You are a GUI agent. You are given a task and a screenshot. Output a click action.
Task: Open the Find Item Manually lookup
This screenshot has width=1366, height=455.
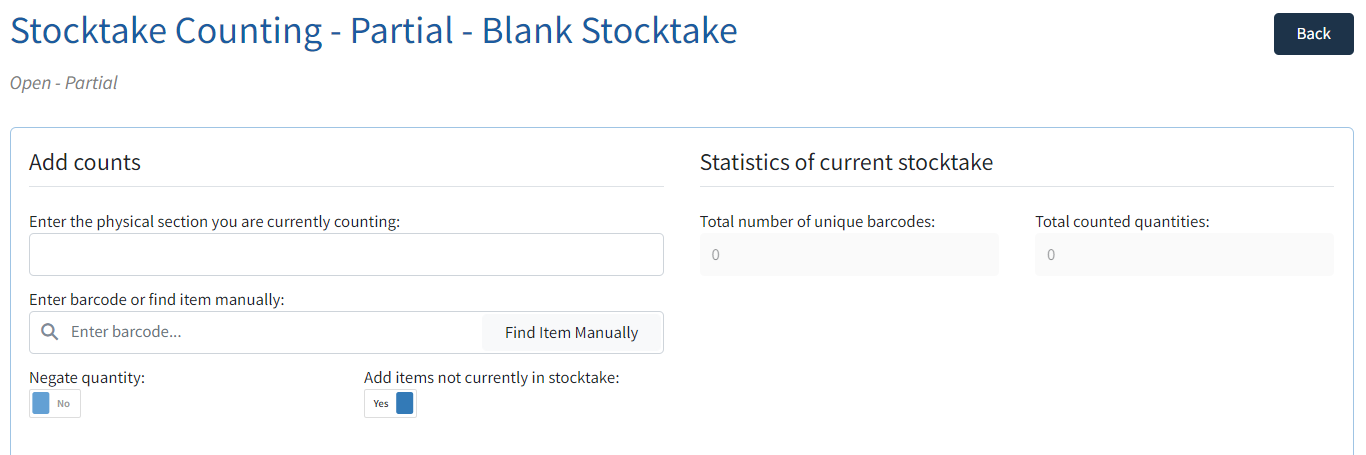pyautogui.click(x=572, y=332)
